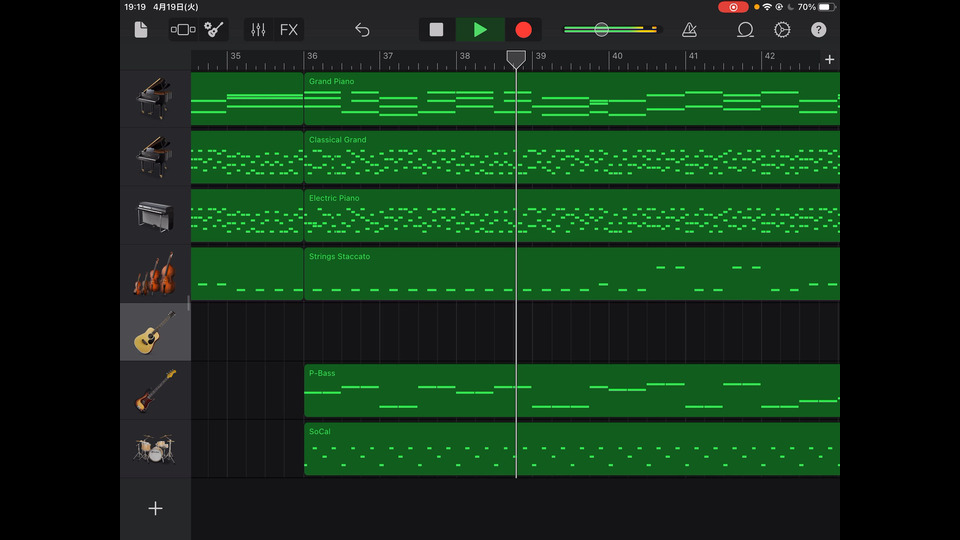Screen dimensions: 960x540
Task: Open the FX panel
Action: (x=289, y=30)
